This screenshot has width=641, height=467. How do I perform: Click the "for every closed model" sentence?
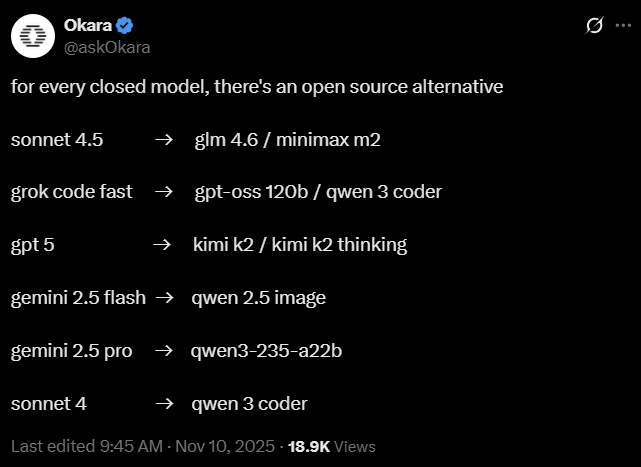257,87
